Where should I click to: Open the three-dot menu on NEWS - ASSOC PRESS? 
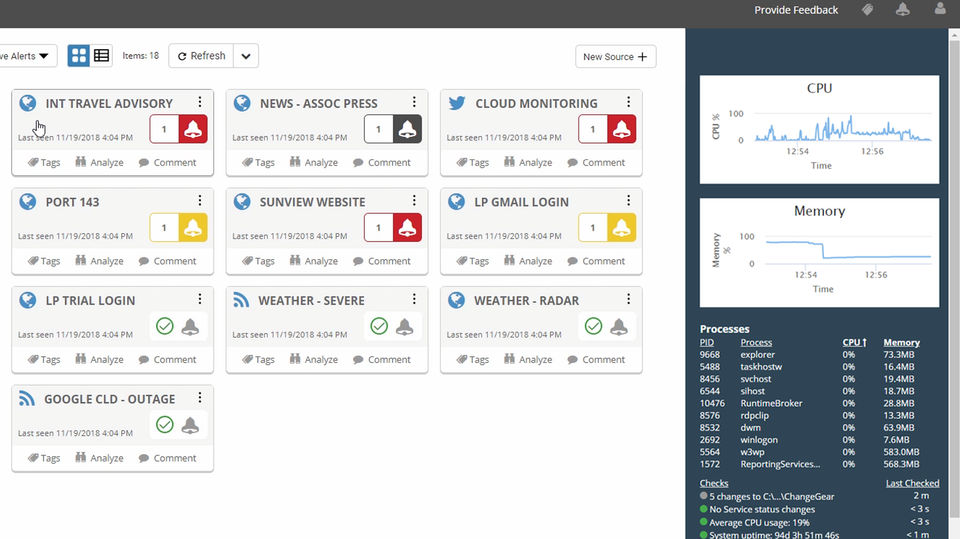coord(414,102)
